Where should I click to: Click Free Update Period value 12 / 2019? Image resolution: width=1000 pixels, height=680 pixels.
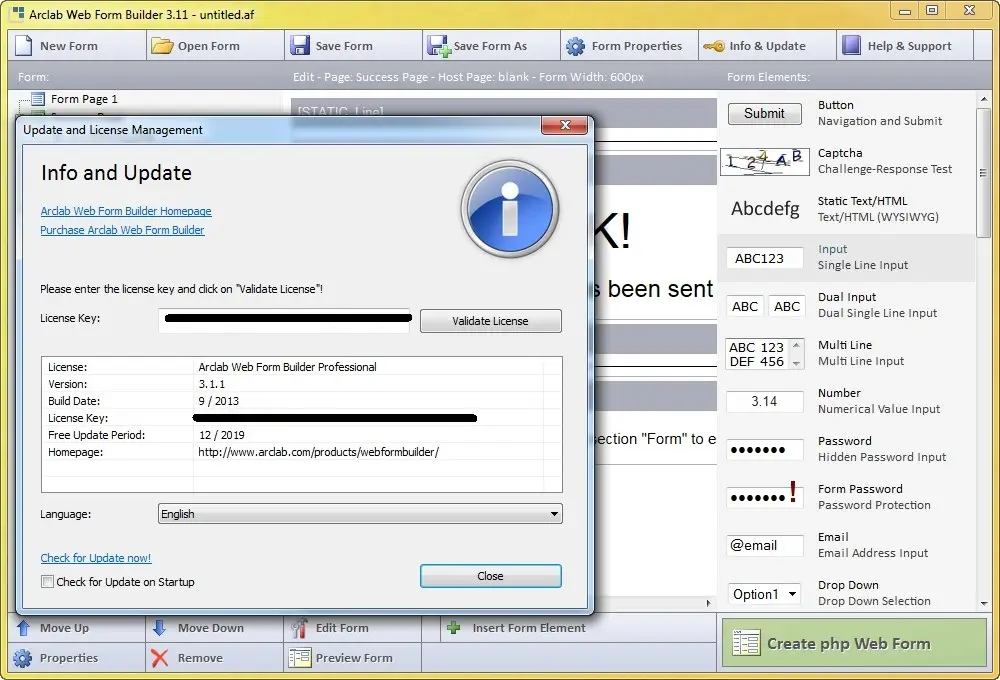pos(221,435)
